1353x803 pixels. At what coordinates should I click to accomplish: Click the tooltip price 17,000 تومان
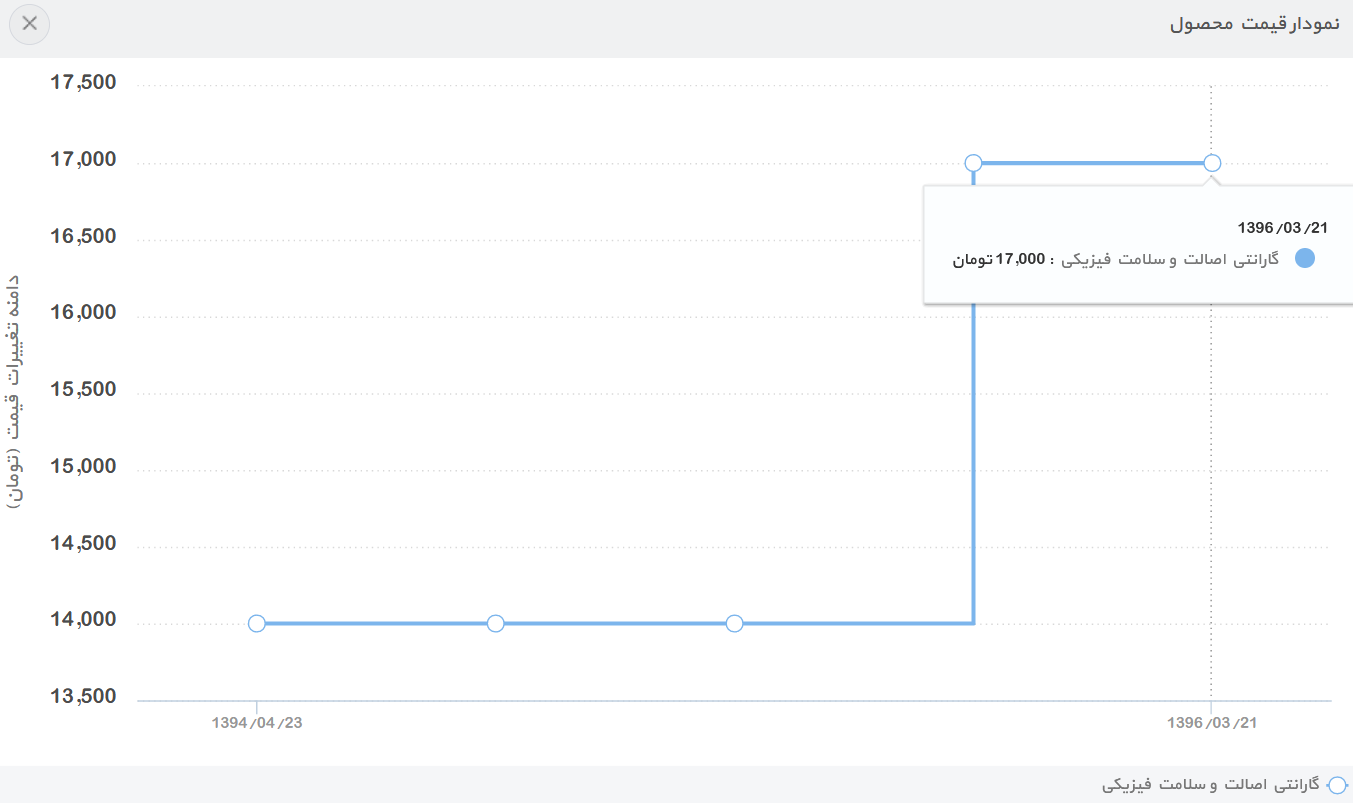(999, 259)
